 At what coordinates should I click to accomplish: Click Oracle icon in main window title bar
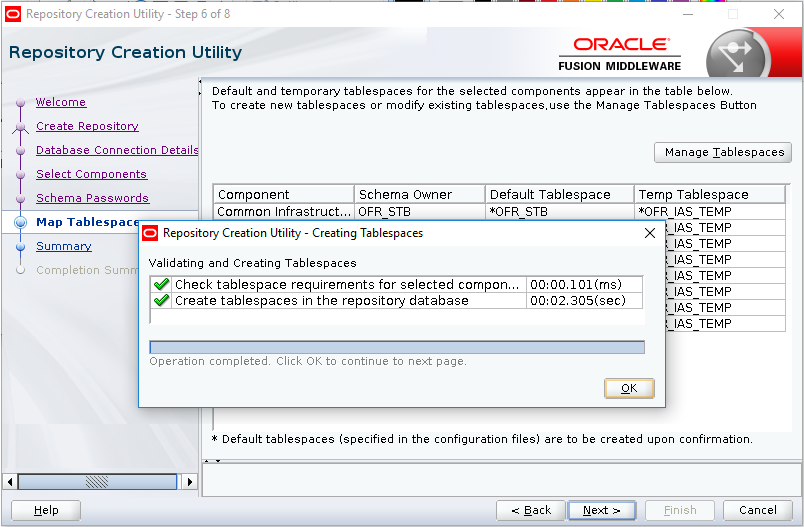[13, 14]
